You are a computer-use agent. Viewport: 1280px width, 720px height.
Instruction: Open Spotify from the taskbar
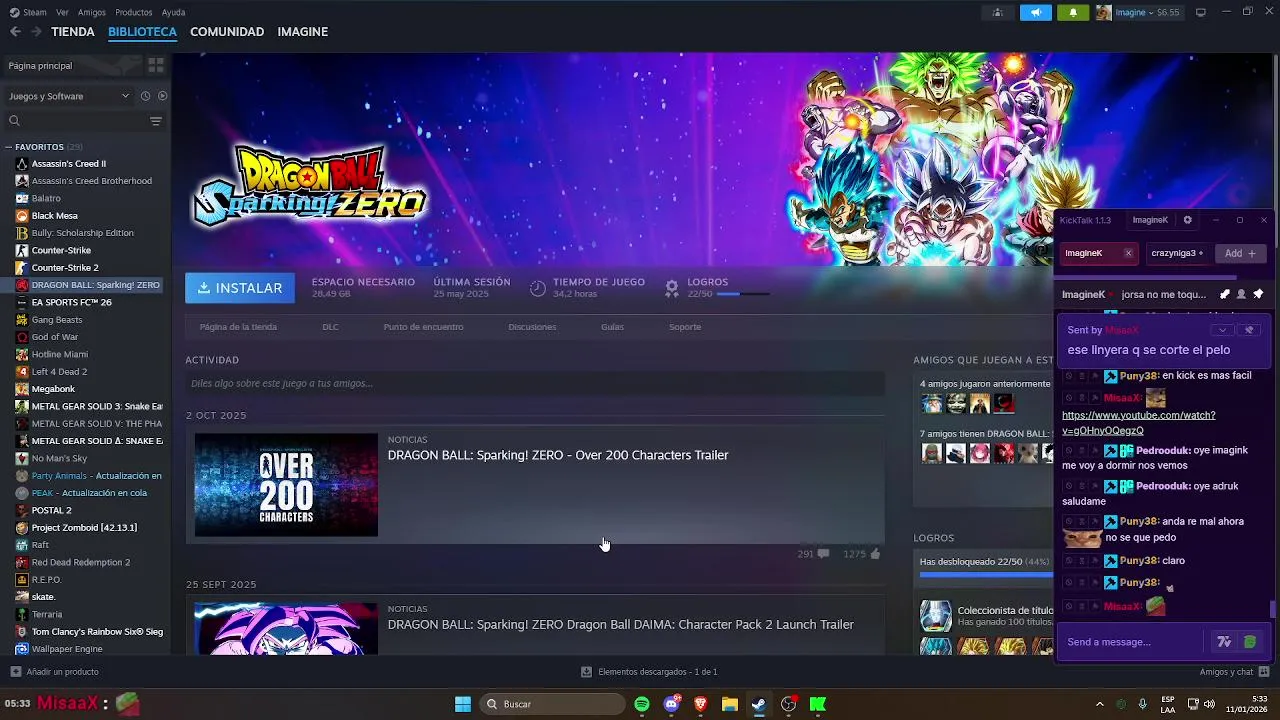[x=642, y=704]
